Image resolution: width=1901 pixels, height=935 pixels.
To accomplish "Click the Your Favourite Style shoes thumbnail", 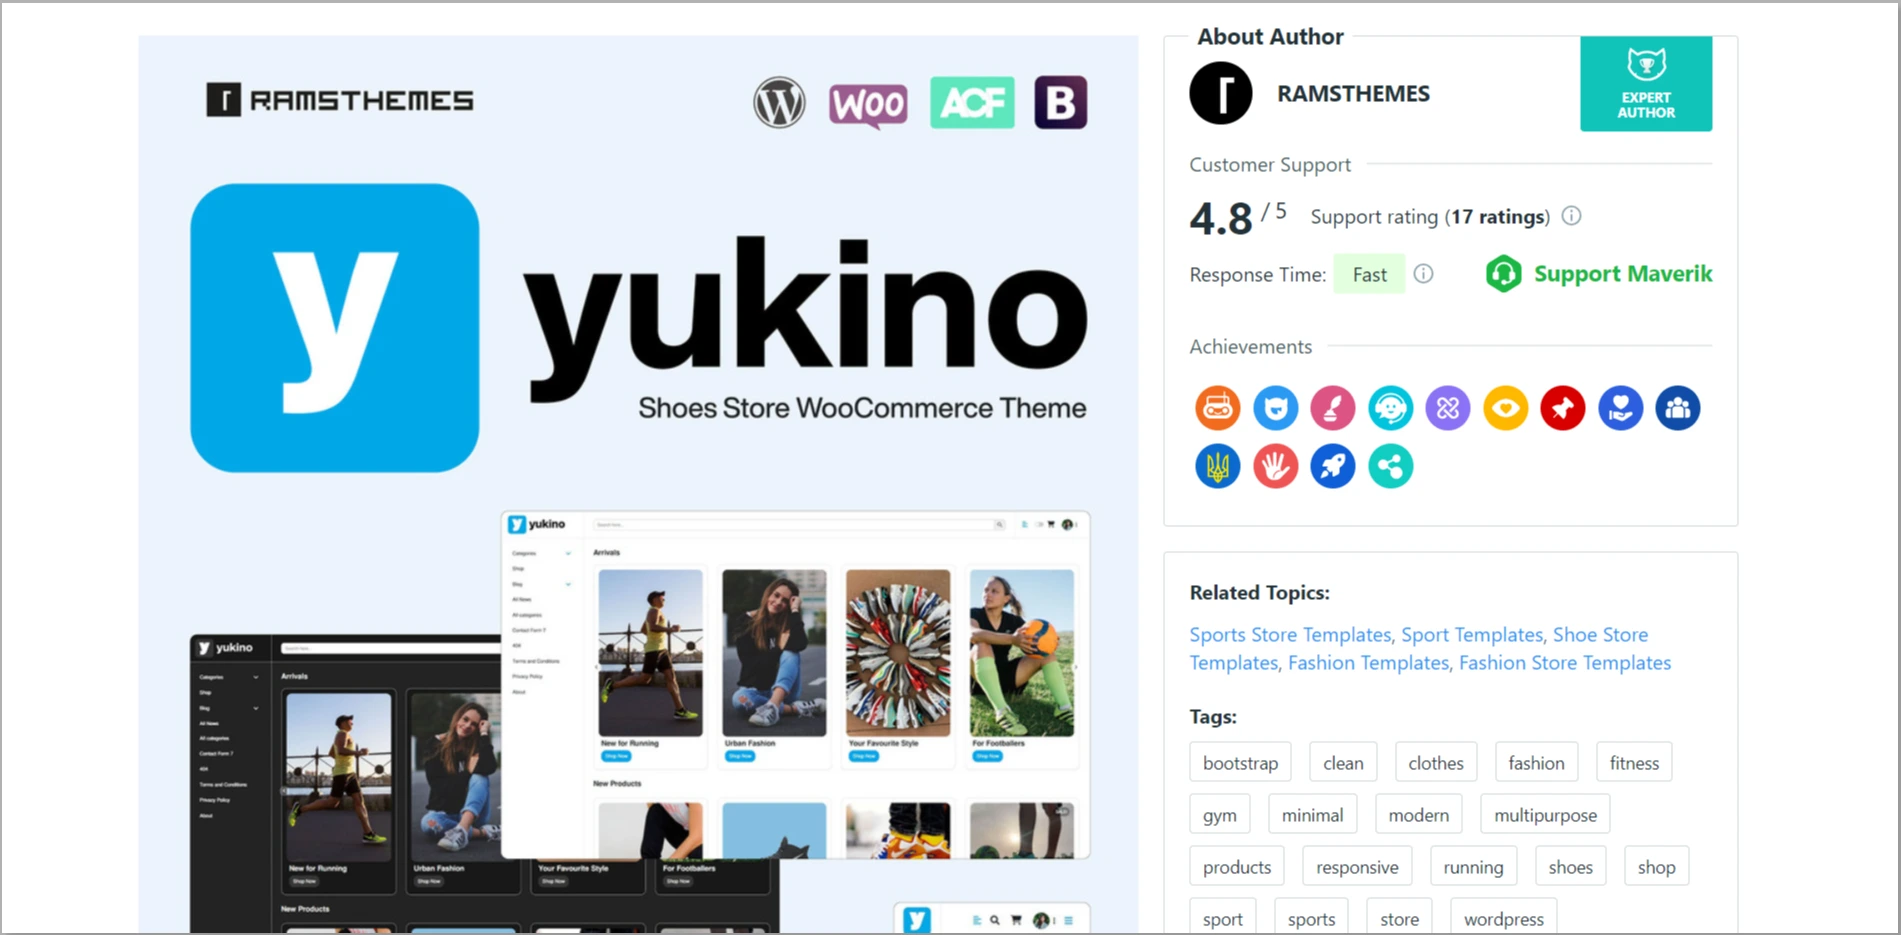I will [x=898, y=653].
